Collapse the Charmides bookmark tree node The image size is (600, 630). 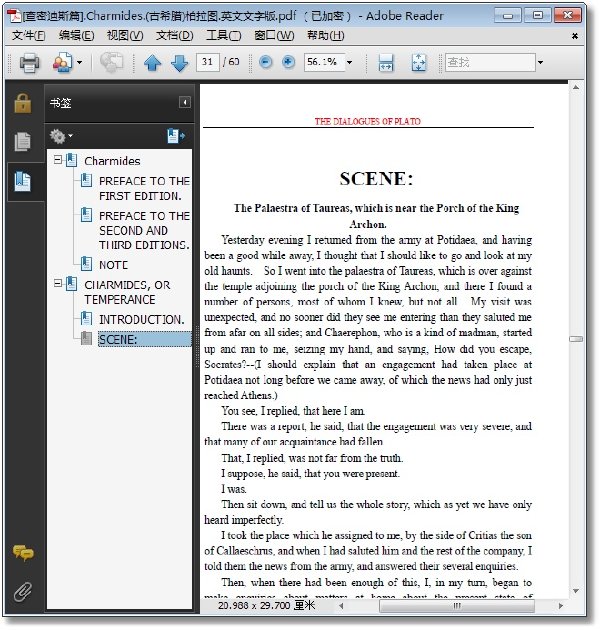point(58,160)
